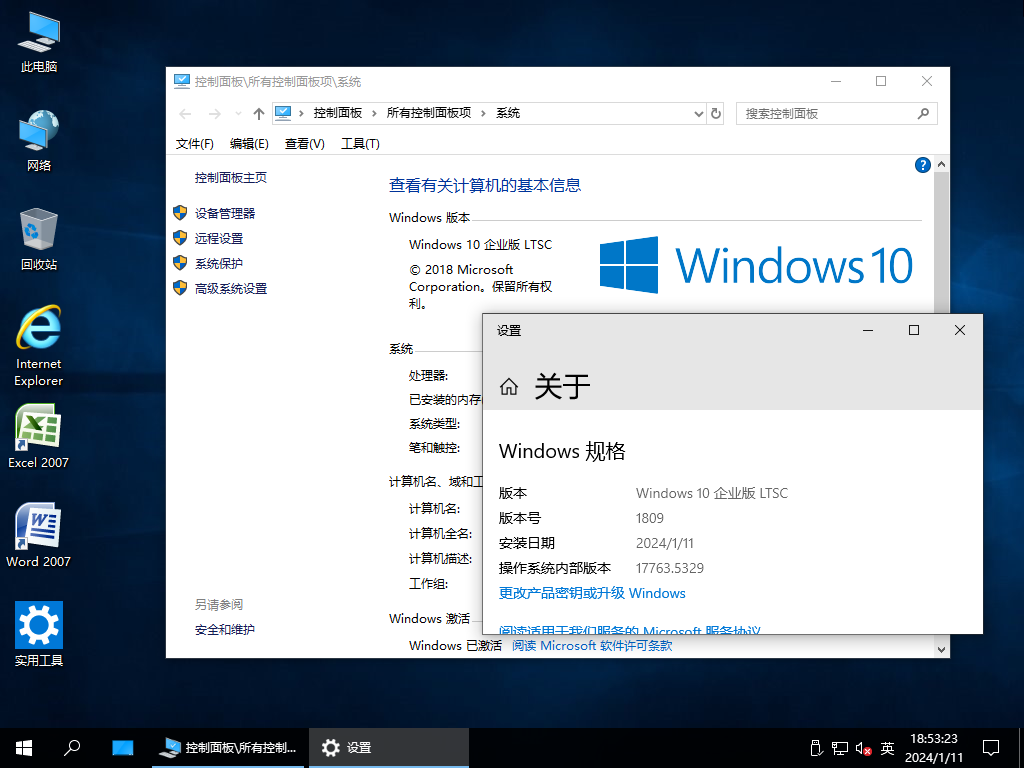
Task: Click the Up arrow in Control Panel
Action: (259, 114)
